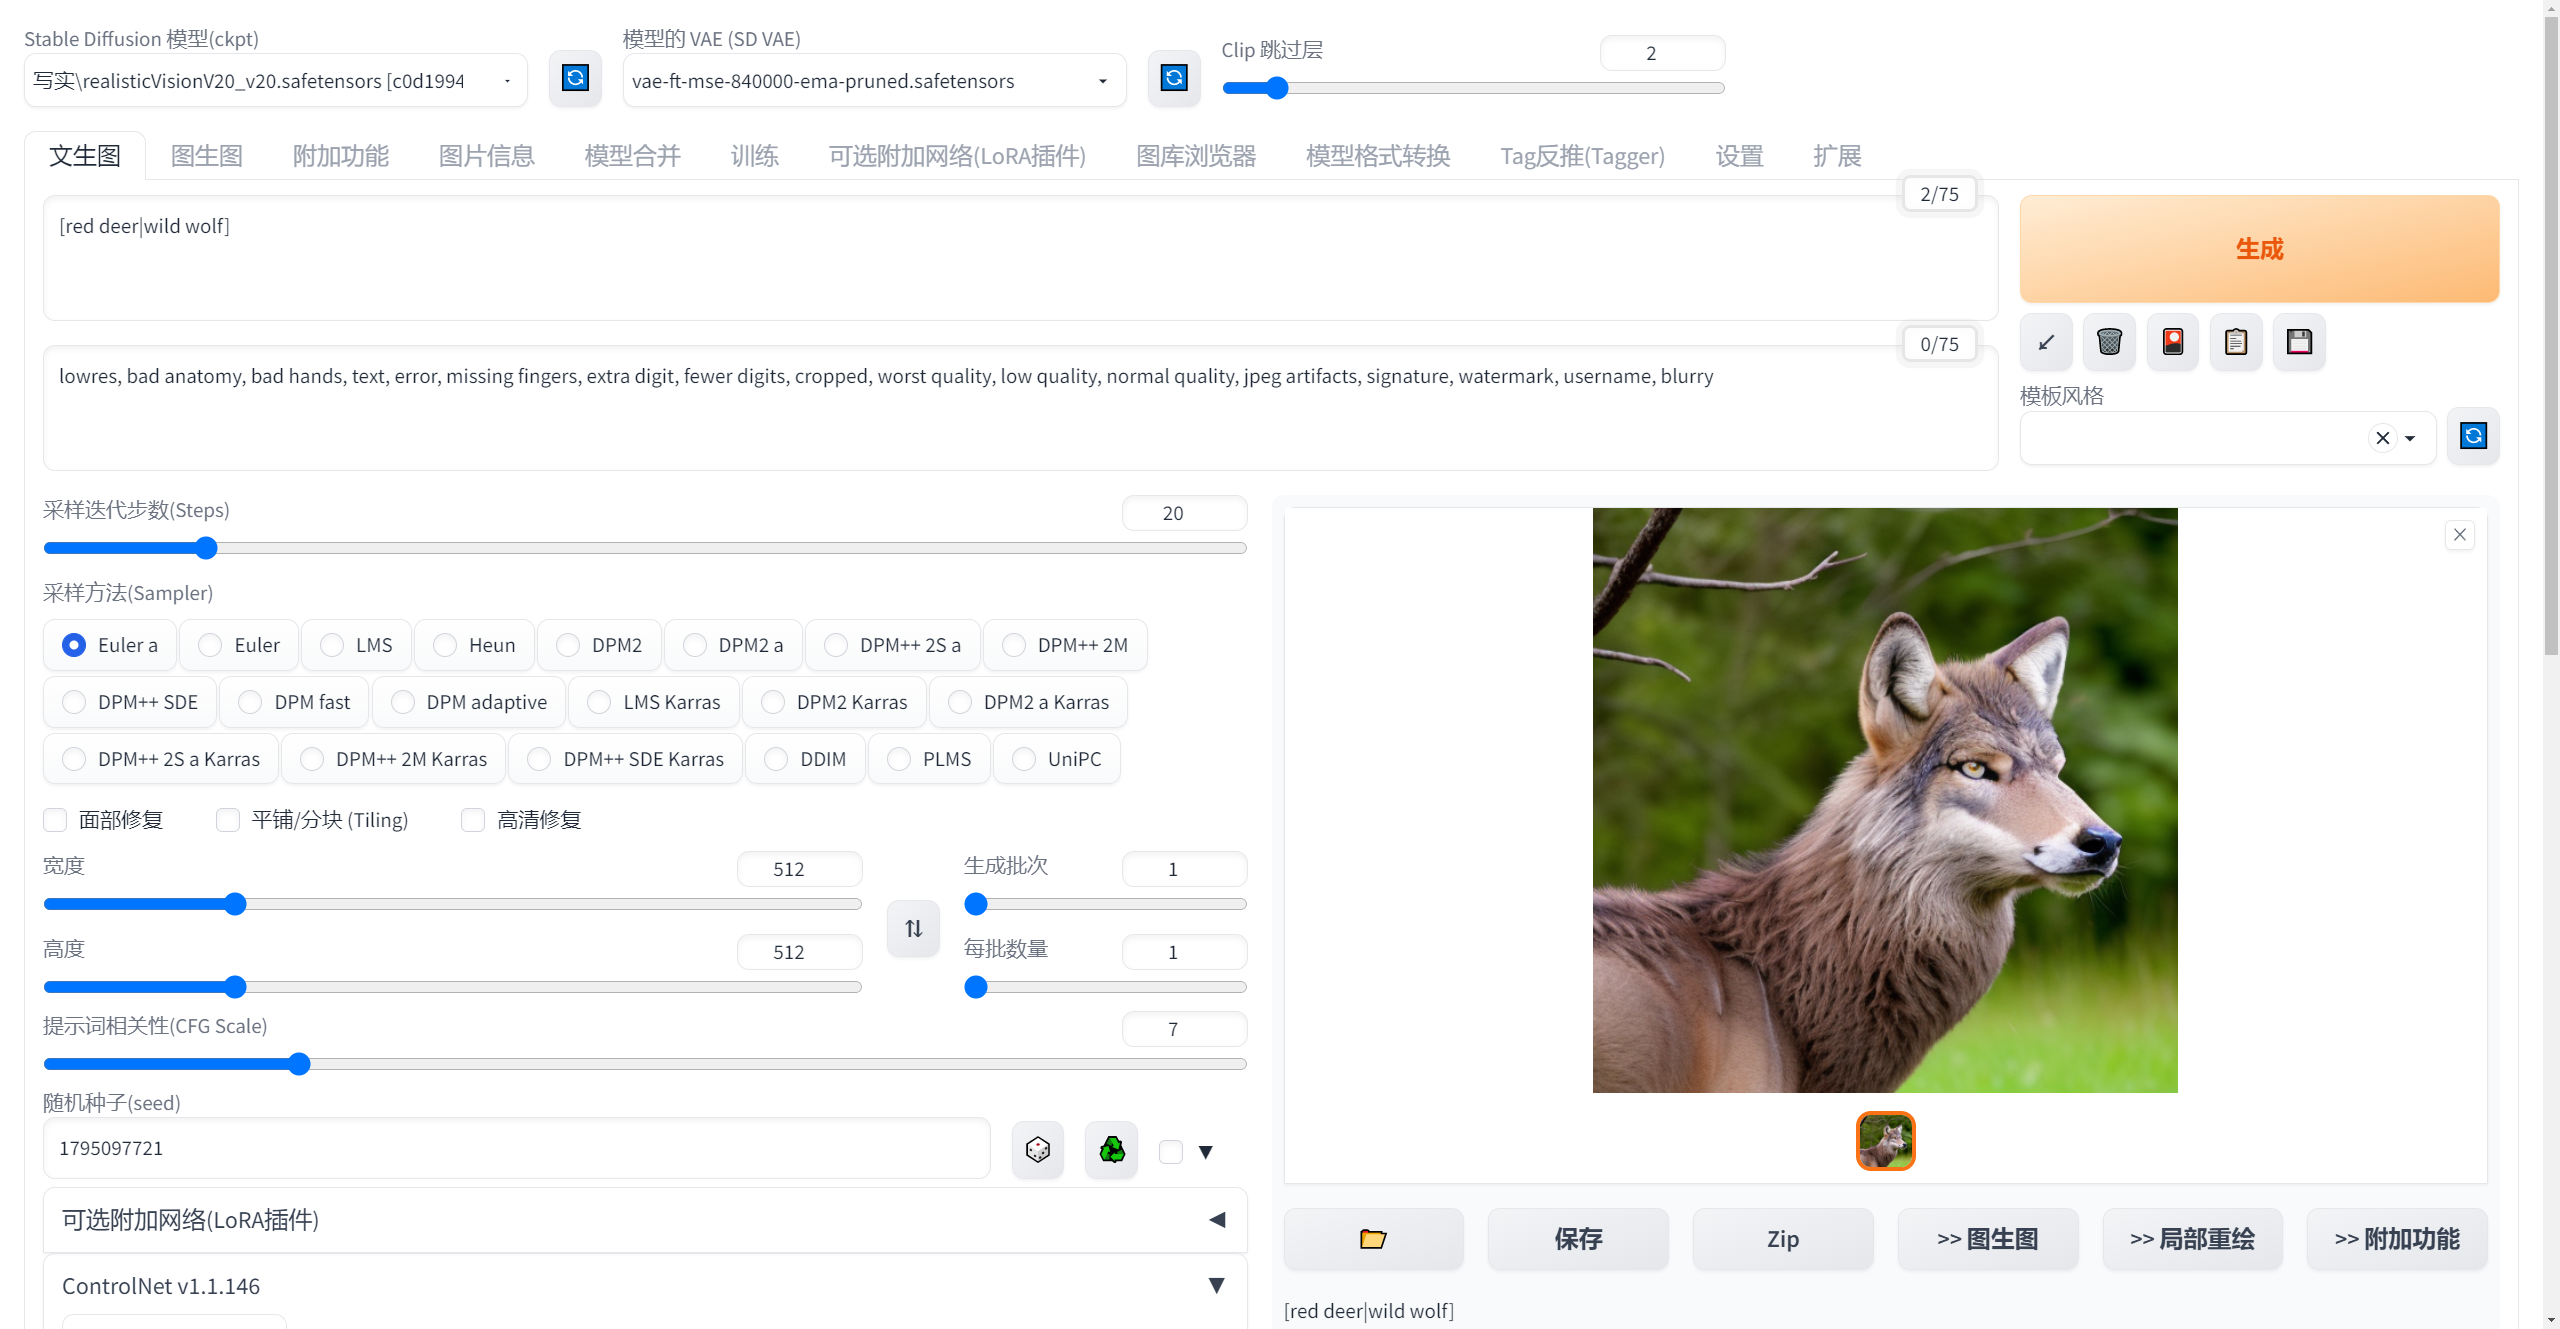
Task: Enable the 面部修复 checkbox
Action: (56, 820)
